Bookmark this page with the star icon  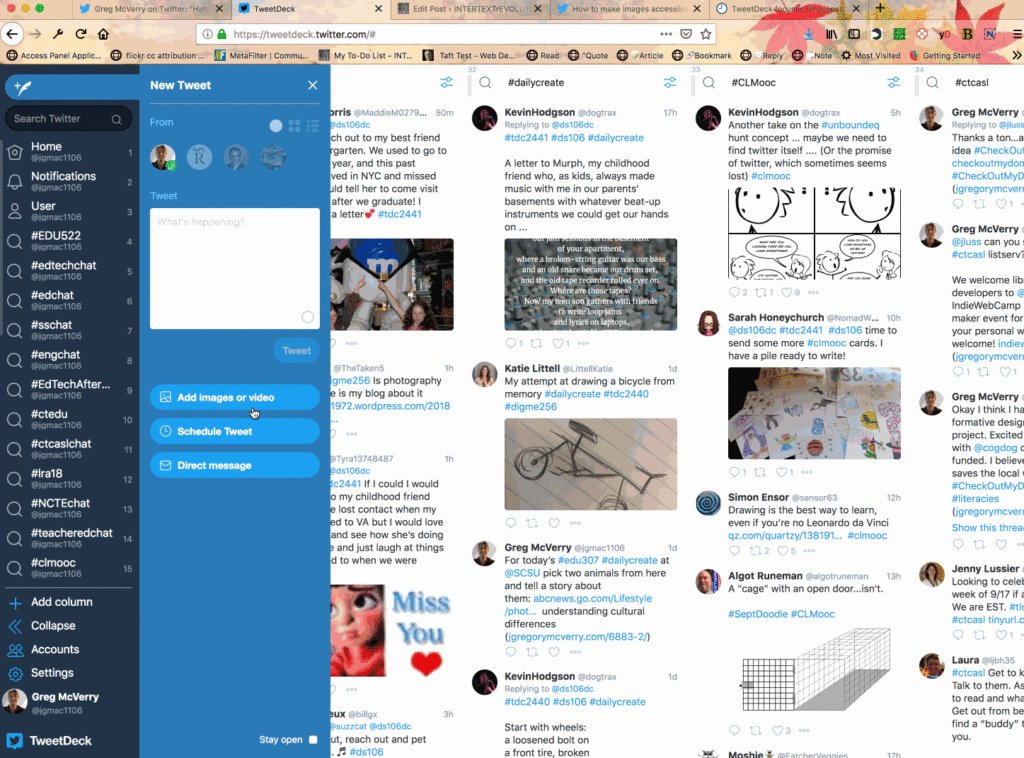pyautogui.click(x=706, y=34)
